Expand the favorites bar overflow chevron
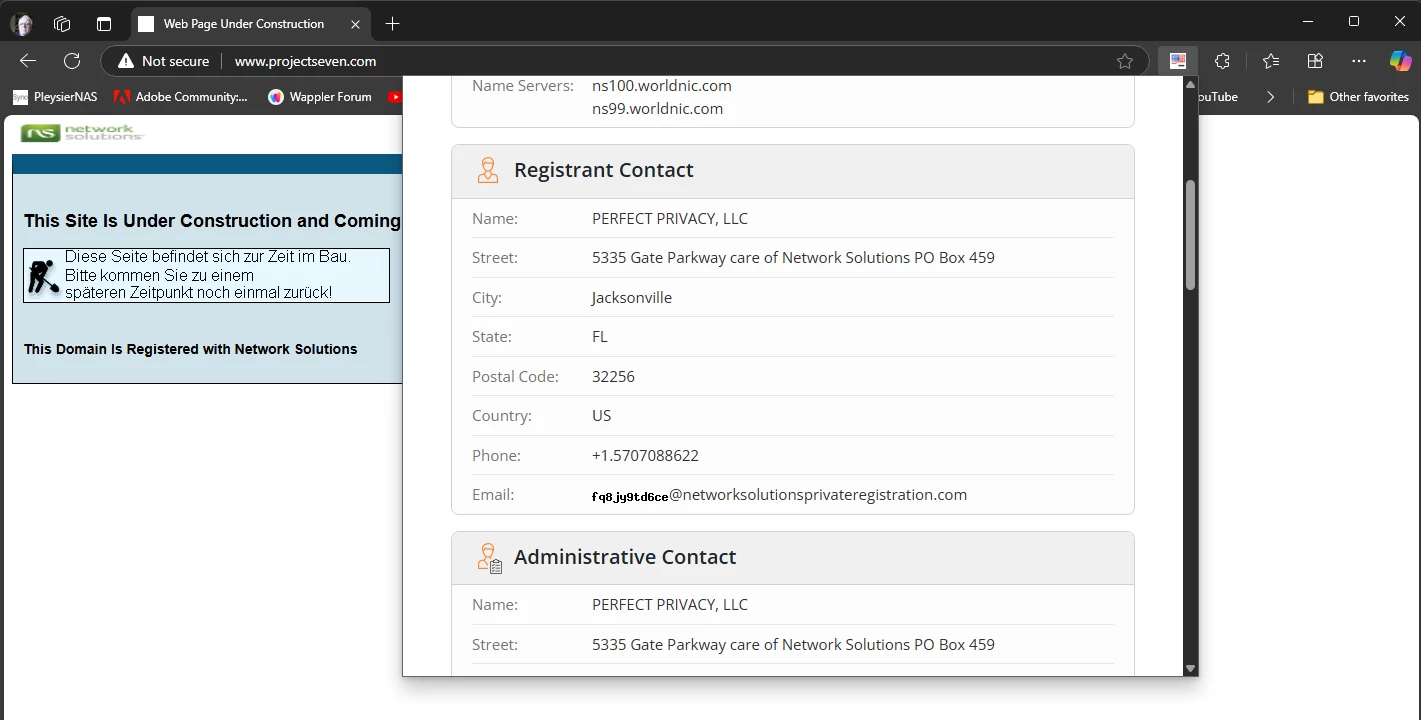 coord(1271,97)
